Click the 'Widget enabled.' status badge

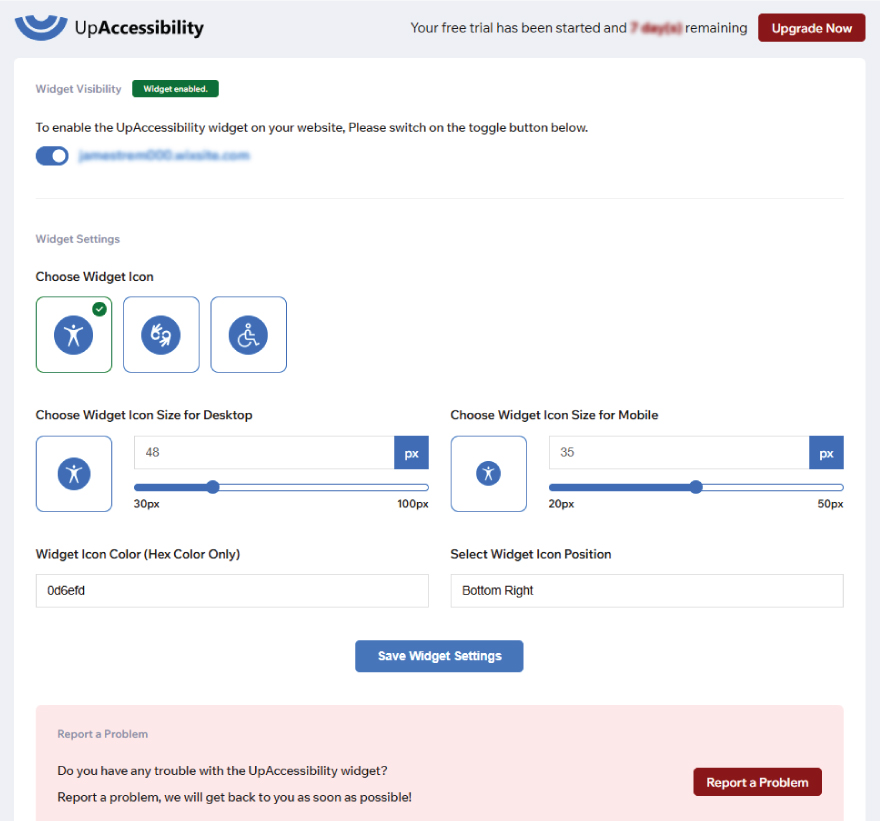[176, 89]
